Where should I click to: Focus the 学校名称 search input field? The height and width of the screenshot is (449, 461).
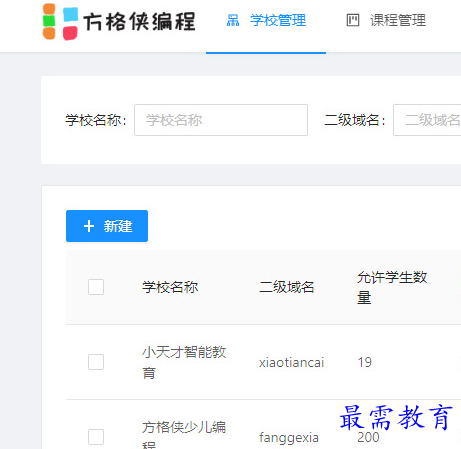pyautogui.click(x=221, y=120)
